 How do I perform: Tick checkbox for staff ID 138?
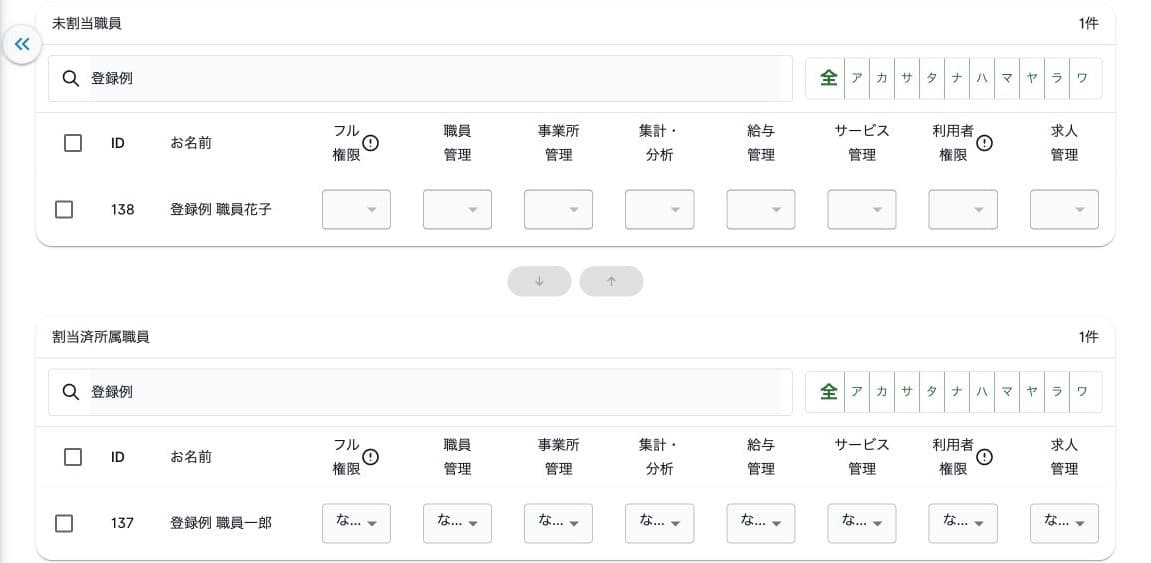[x=64, y=210]
